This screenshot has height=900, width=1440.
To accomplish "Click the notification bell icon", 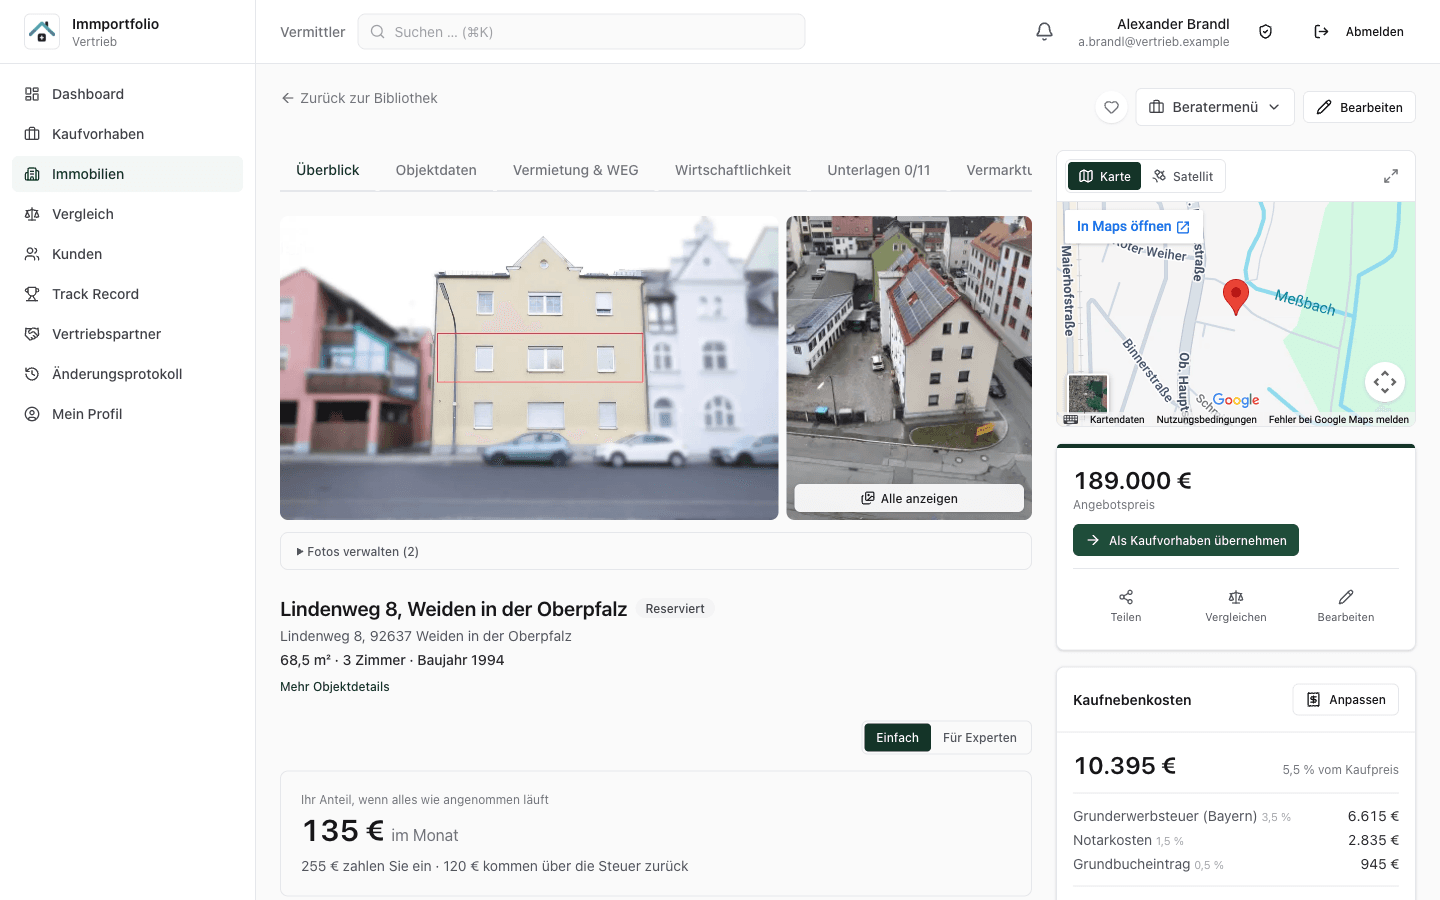I will [x=1044, y=32].
